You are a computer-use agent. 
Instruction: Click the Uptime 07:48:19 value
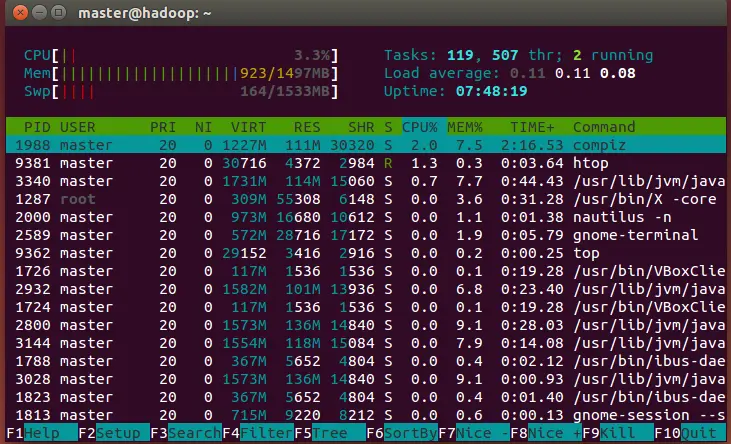pos(491,91)
